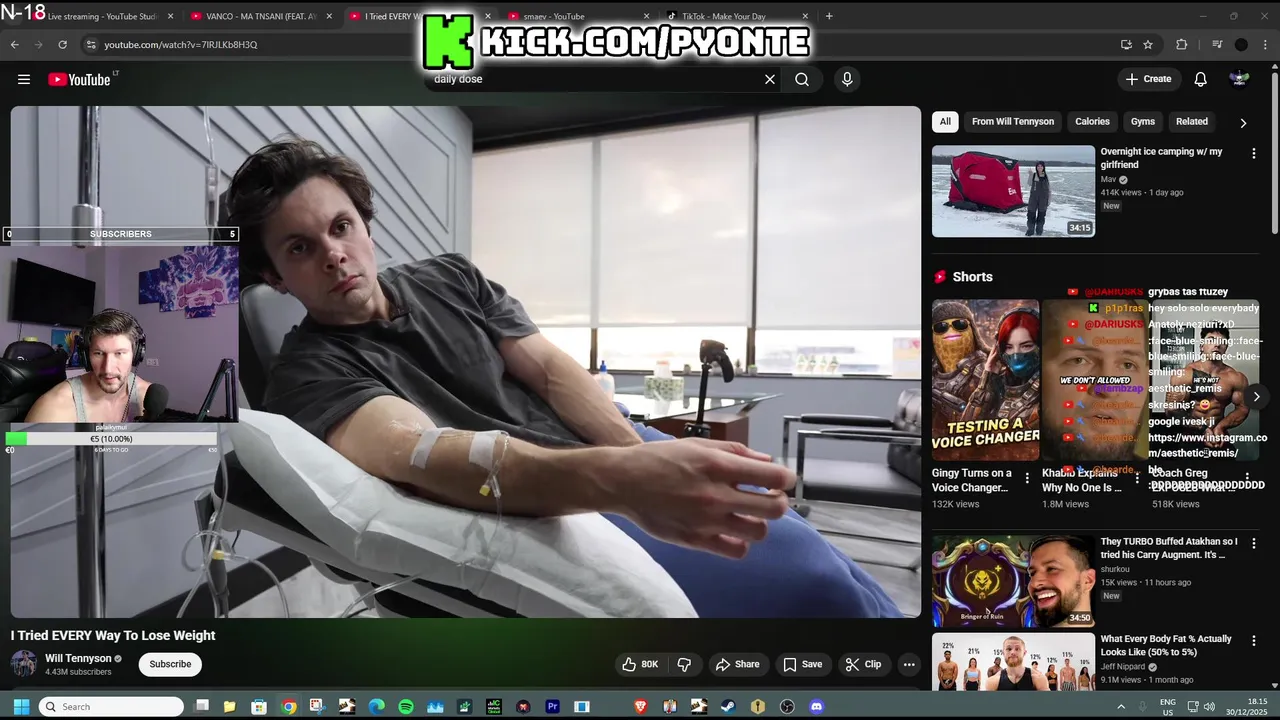Select the Gyms filter chip
Image resolution: width=1280 pixels, height=720 pixels.
pos(1143,121)
